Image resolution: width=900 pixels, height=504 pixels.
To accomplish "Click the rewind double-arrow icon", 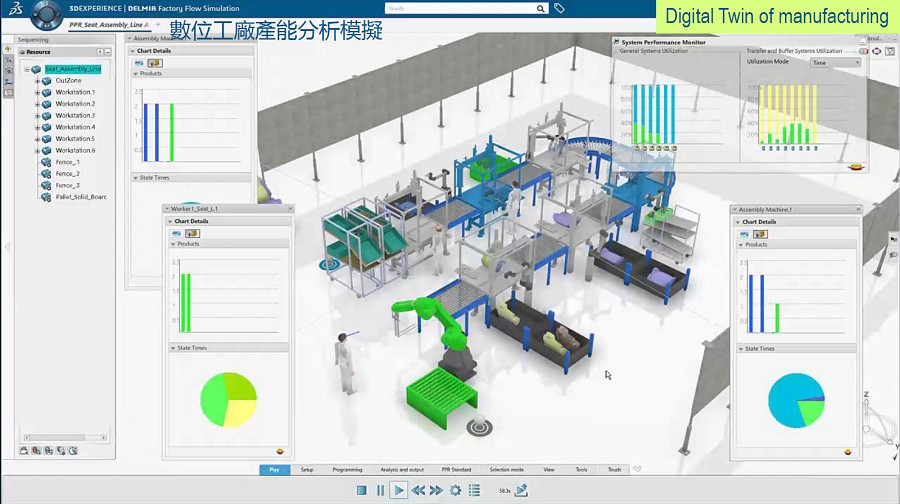I will pyautogui.click(x=418, y=490).
